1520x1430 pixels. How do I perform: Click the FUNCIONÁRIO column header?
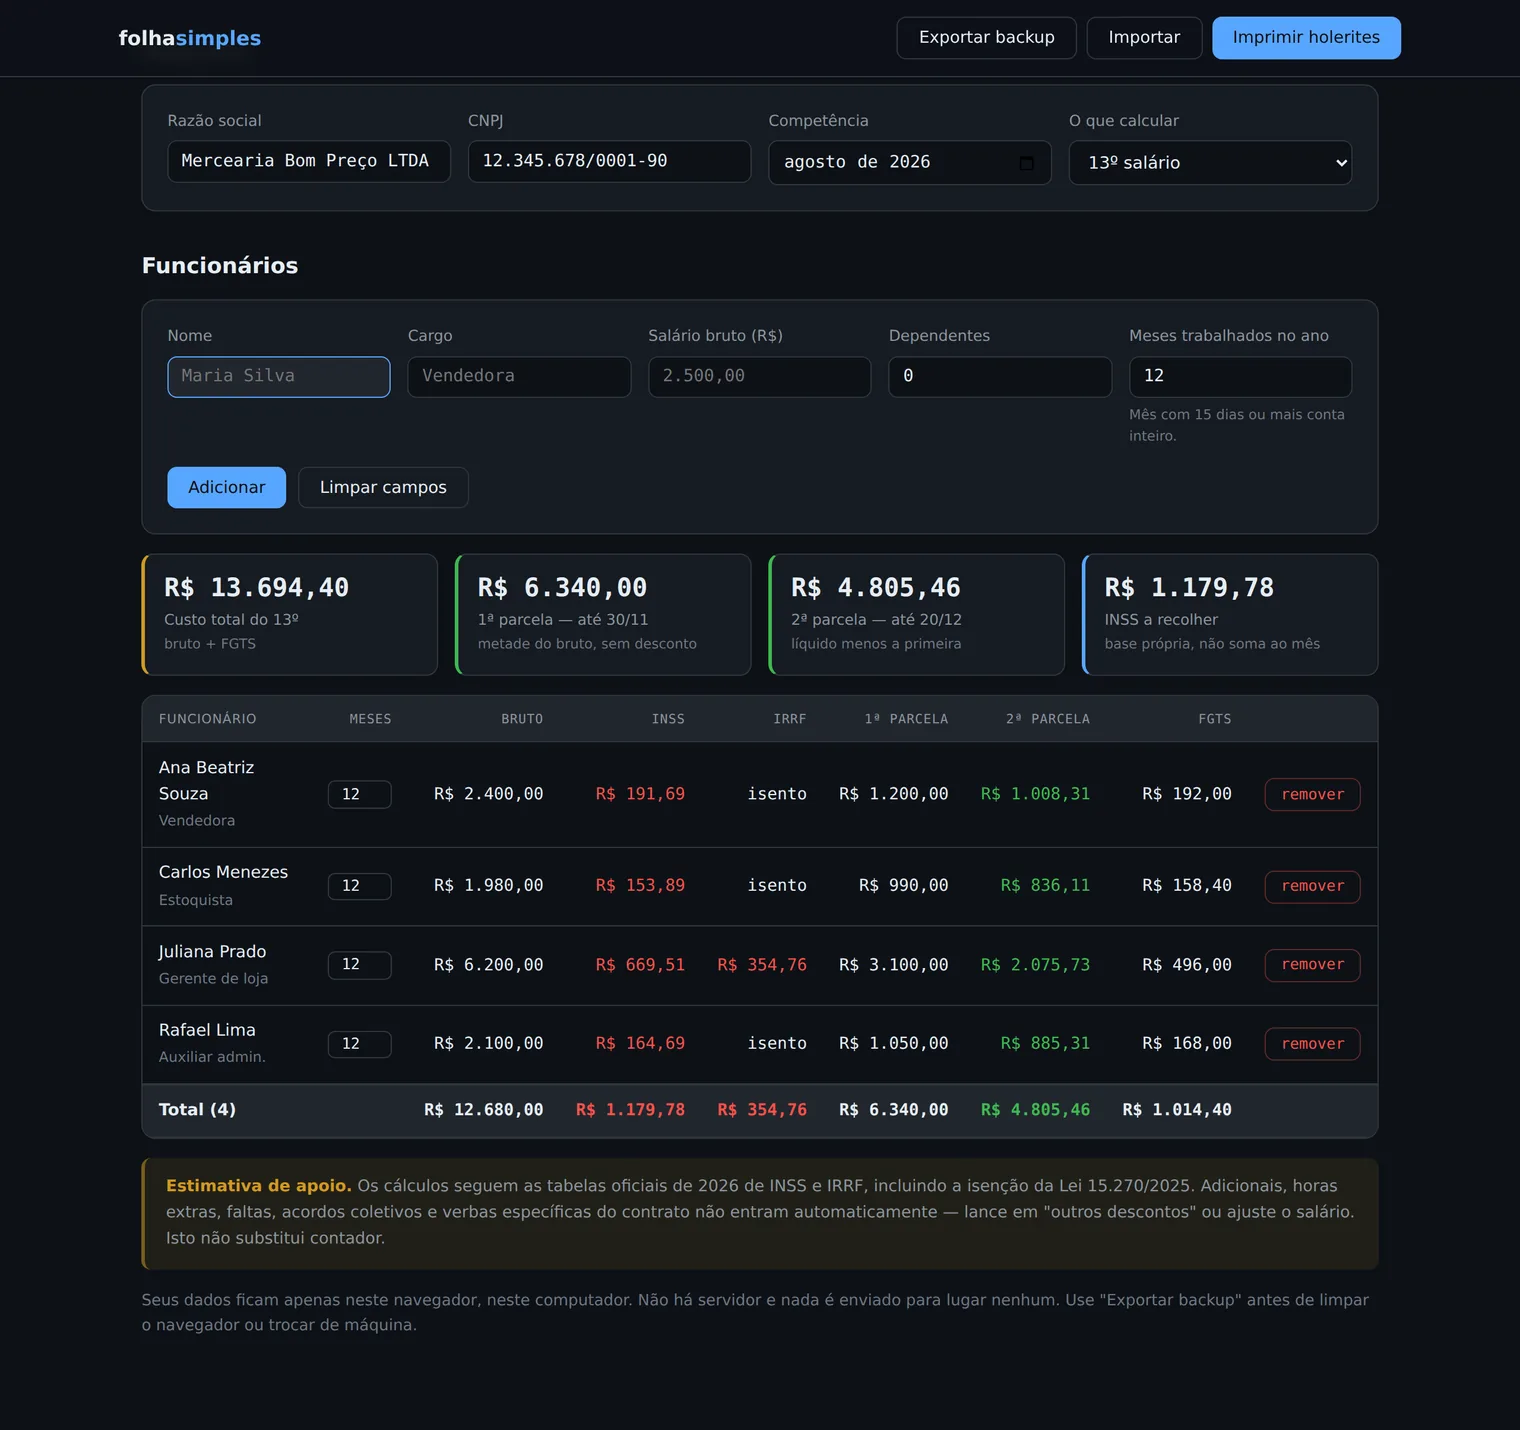208,719
